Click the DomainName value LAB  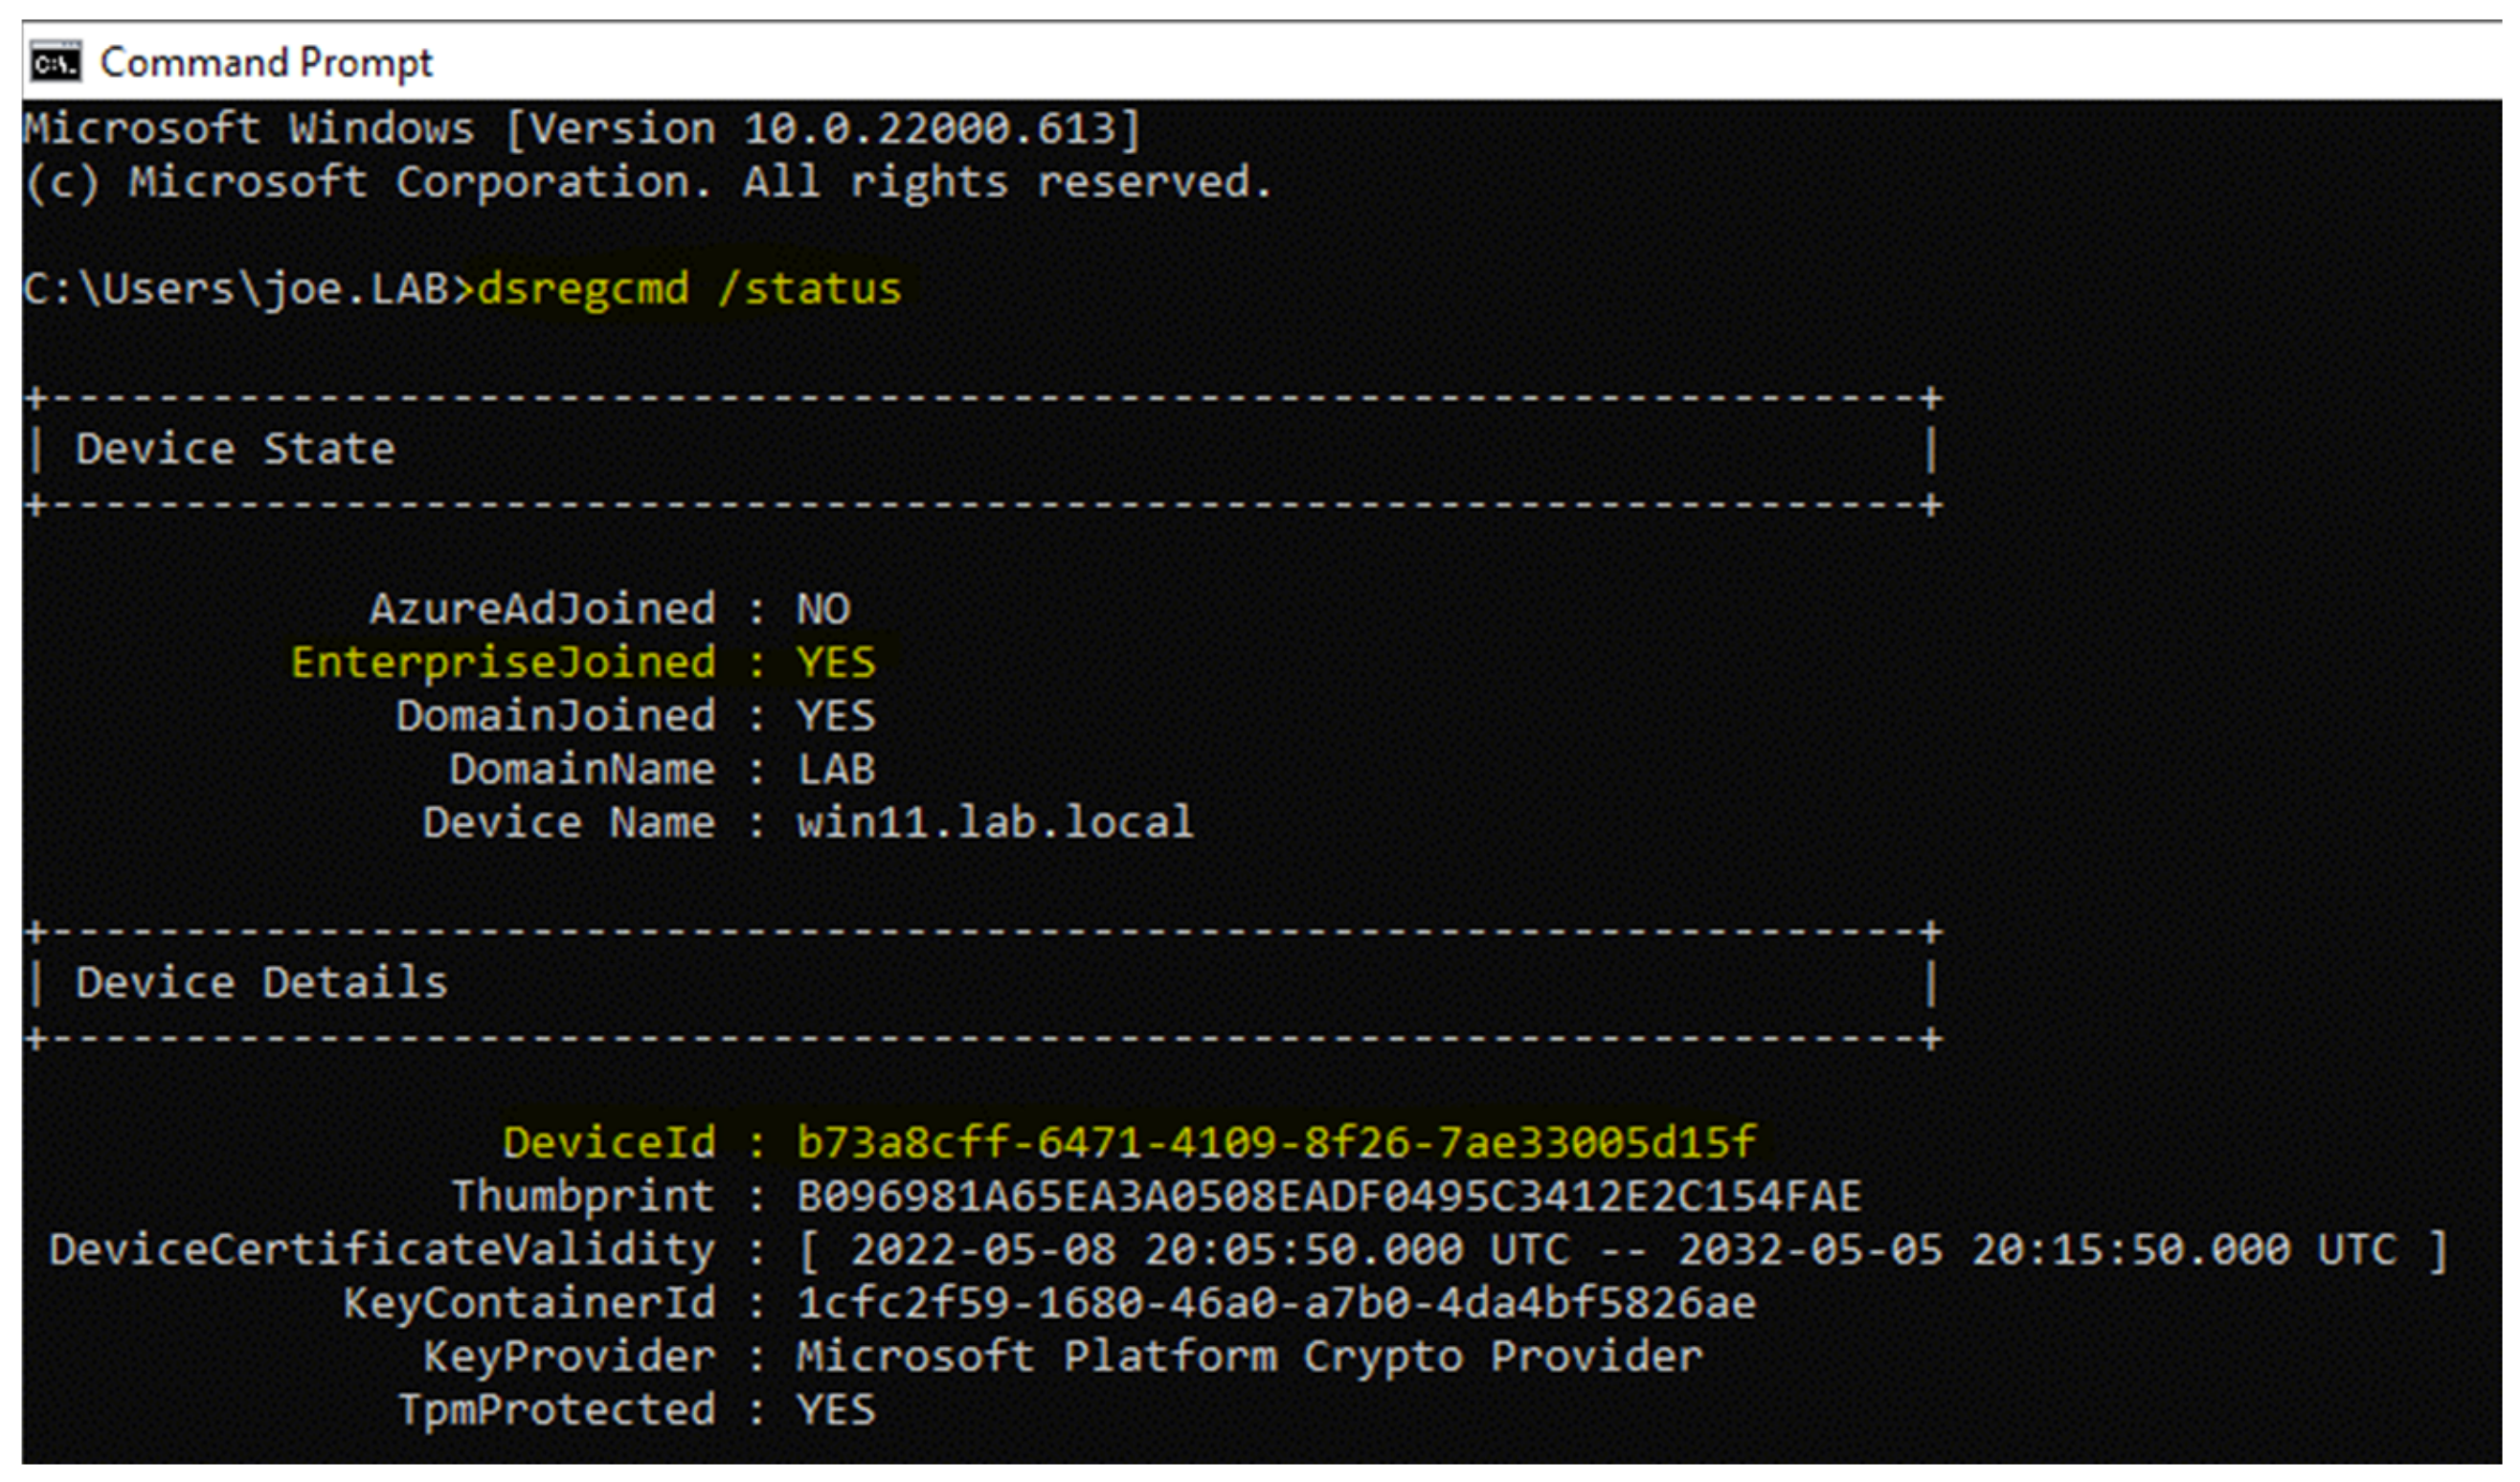835,769
